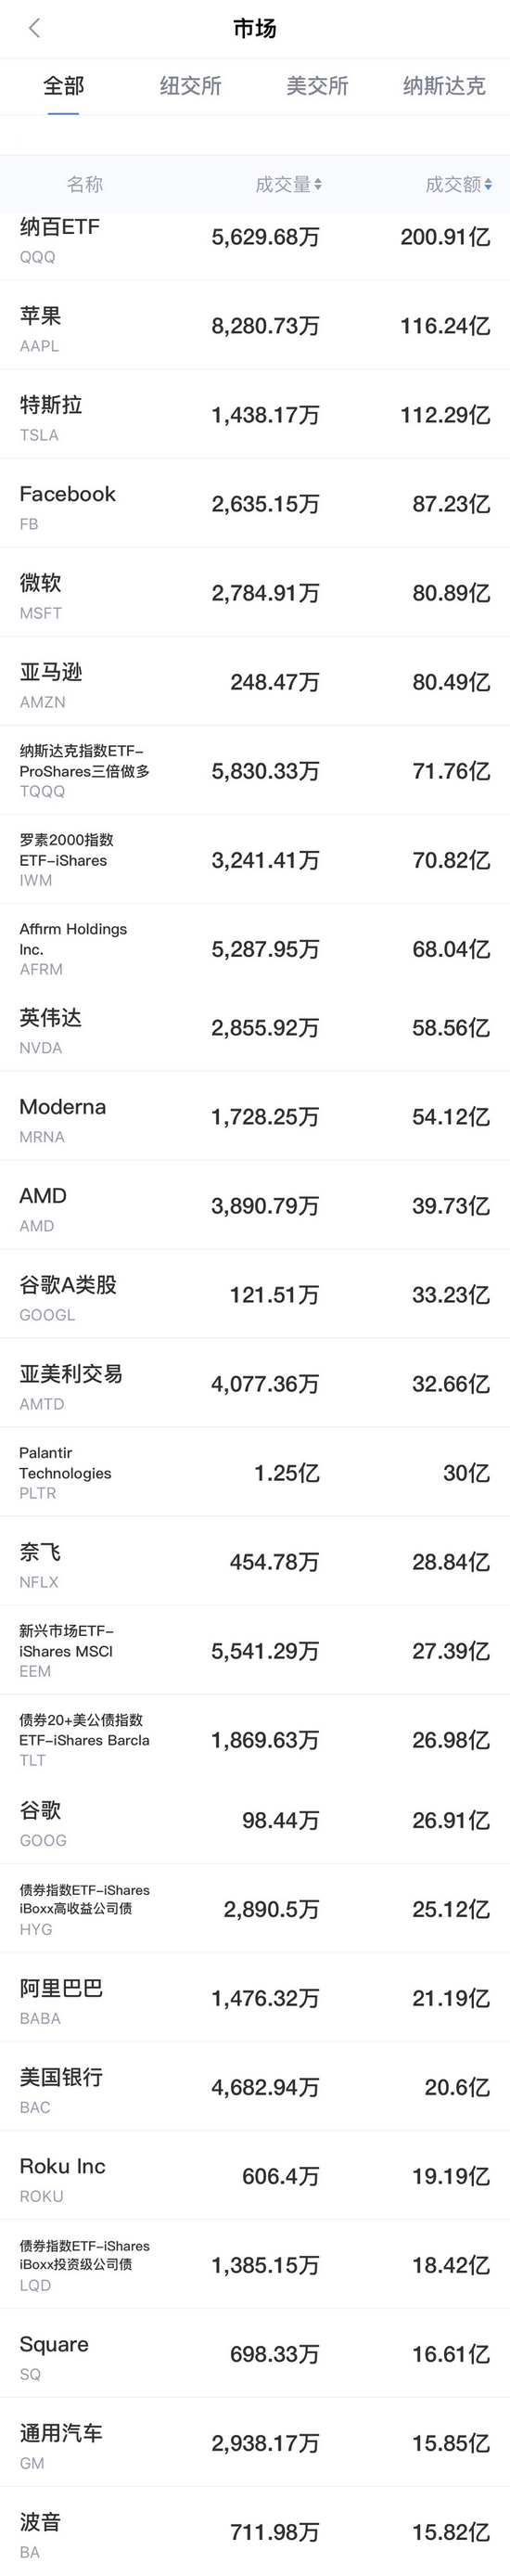Select 微软 MSFT row
Viewport: 510px width, 2576px height.
tap(255, 592)
